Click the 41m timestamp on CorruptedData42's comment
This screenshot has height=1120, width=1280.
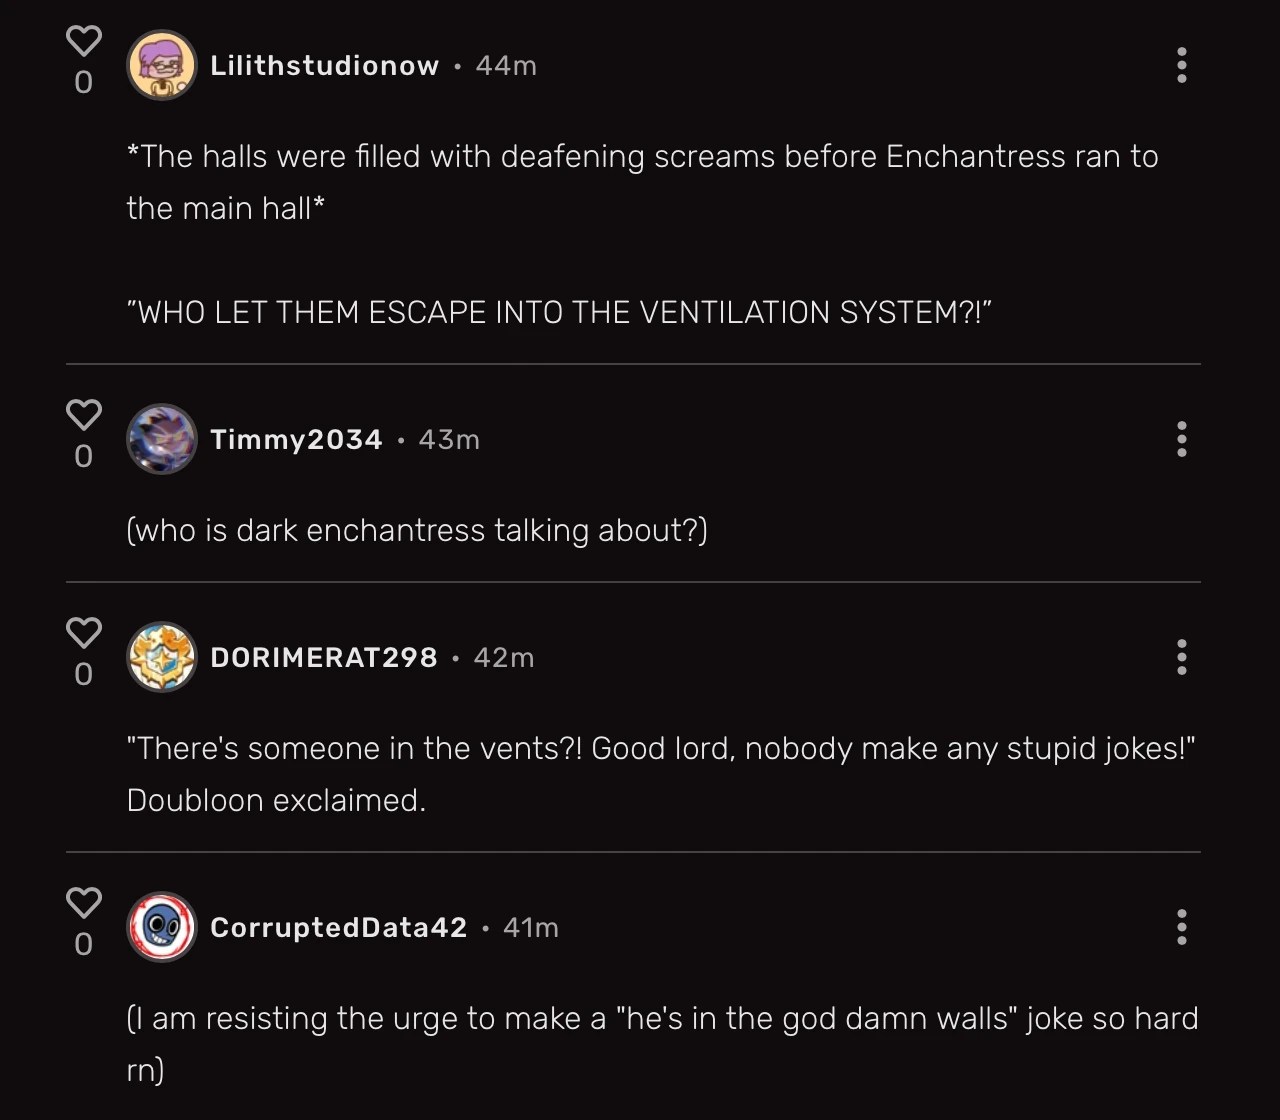(x=530, y=928)
